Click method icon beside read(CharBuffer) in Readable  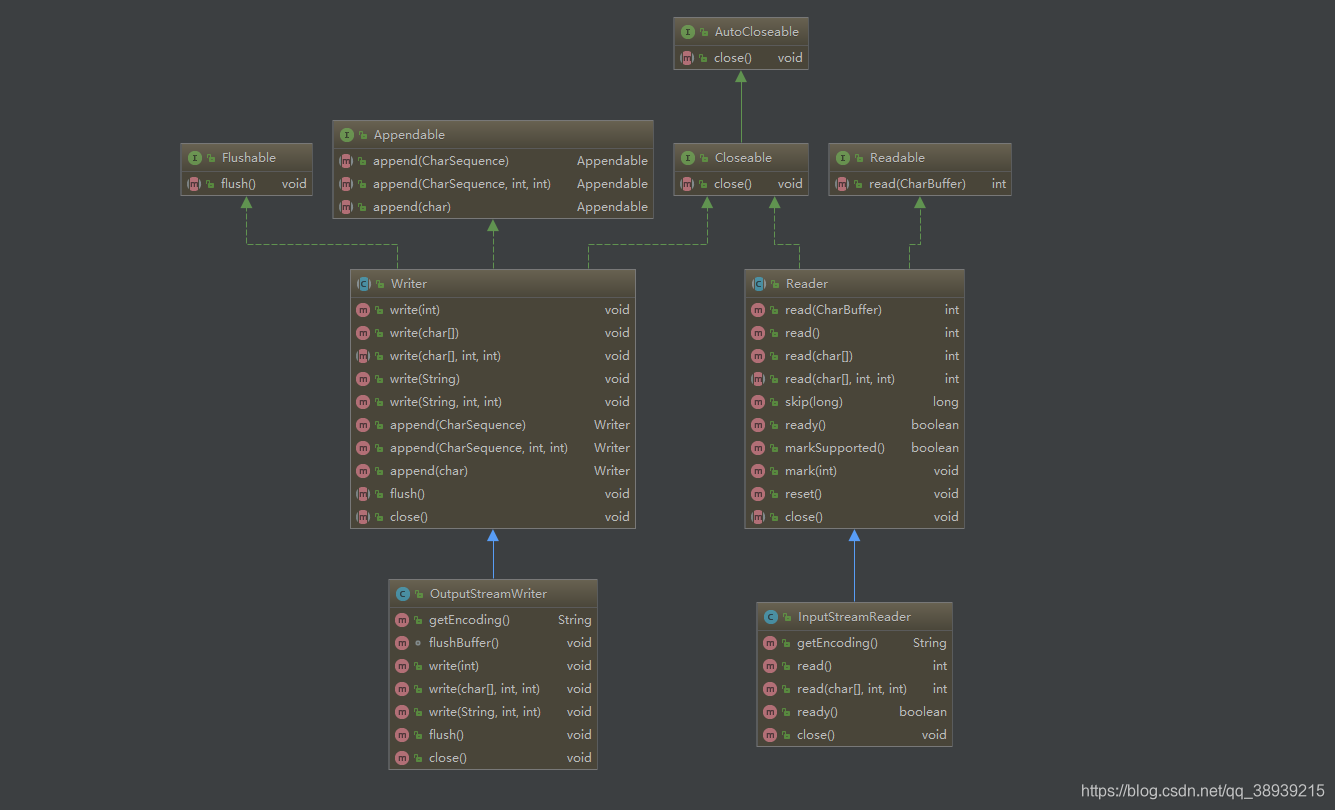point(842,184)
